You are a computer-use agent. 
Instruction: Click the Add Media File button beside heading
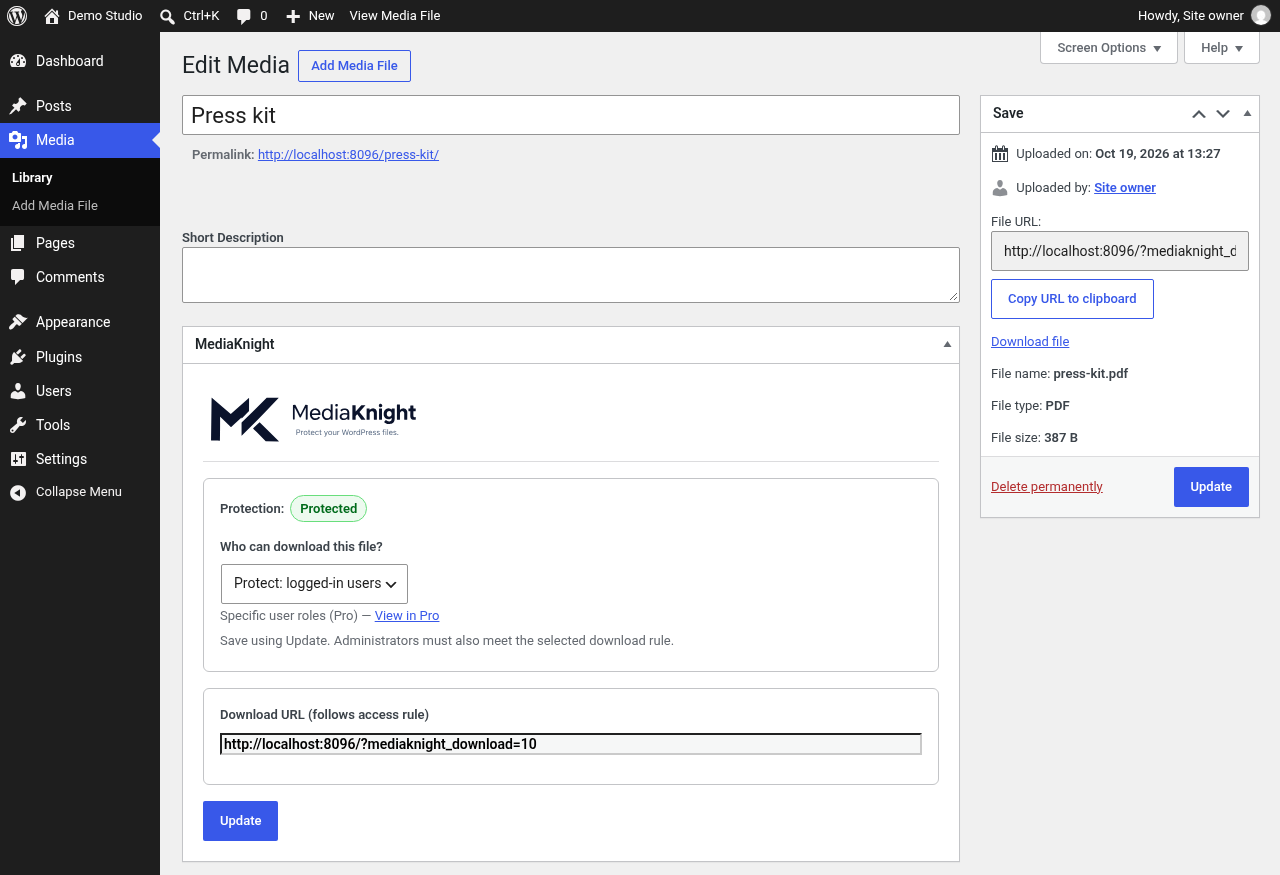[x=354, y=66]
